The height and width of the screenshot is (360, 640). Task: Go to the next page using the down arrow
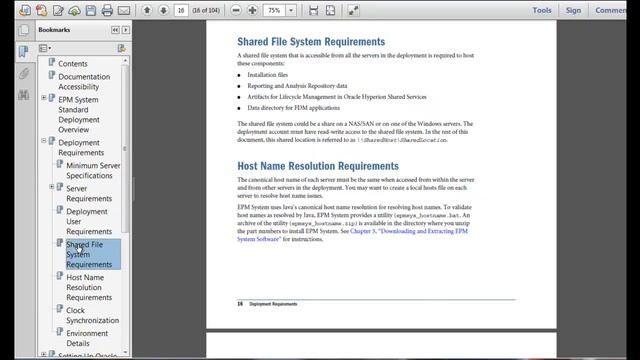tap(163, 10)
